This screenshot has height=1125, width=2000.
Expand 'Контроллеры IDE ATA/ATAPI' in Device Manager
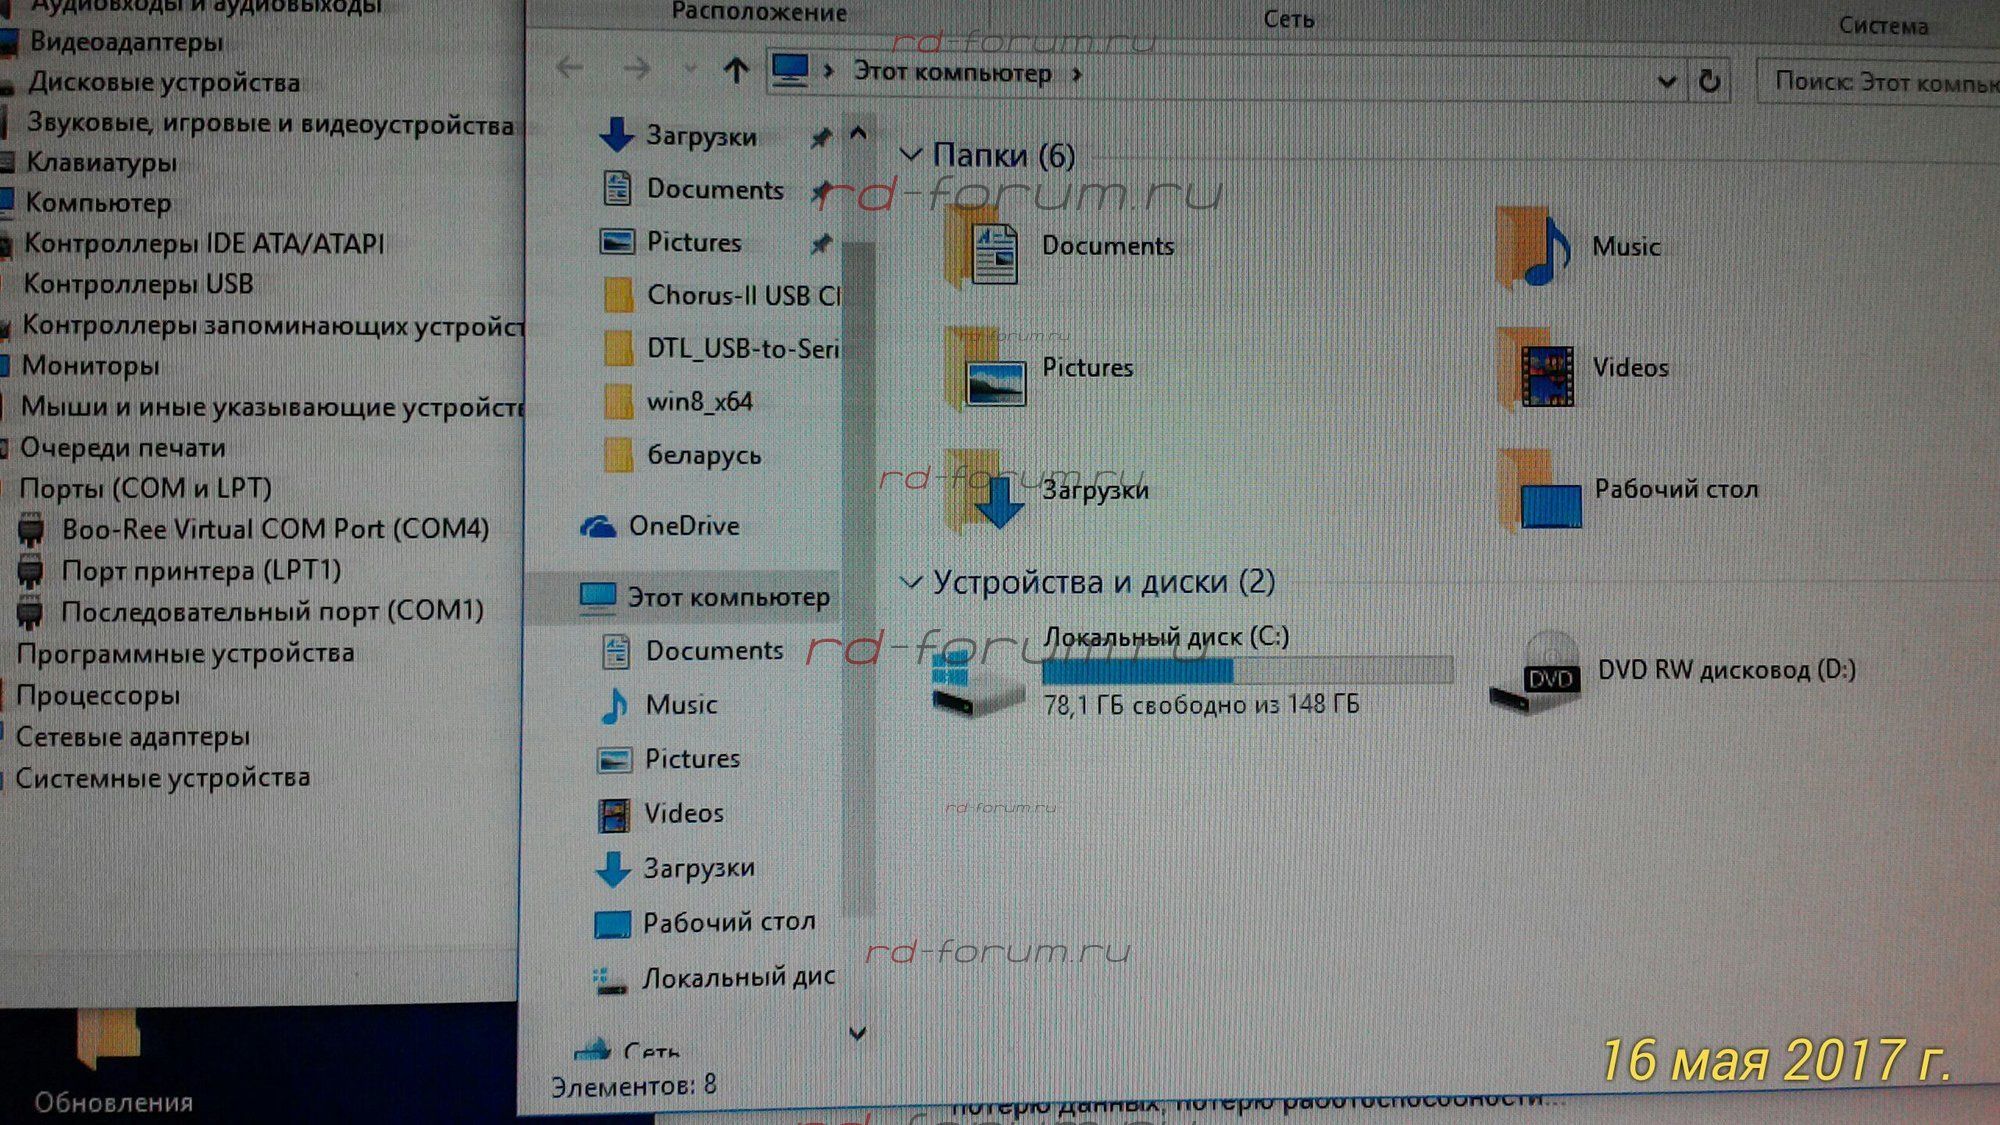coord(204,243)
